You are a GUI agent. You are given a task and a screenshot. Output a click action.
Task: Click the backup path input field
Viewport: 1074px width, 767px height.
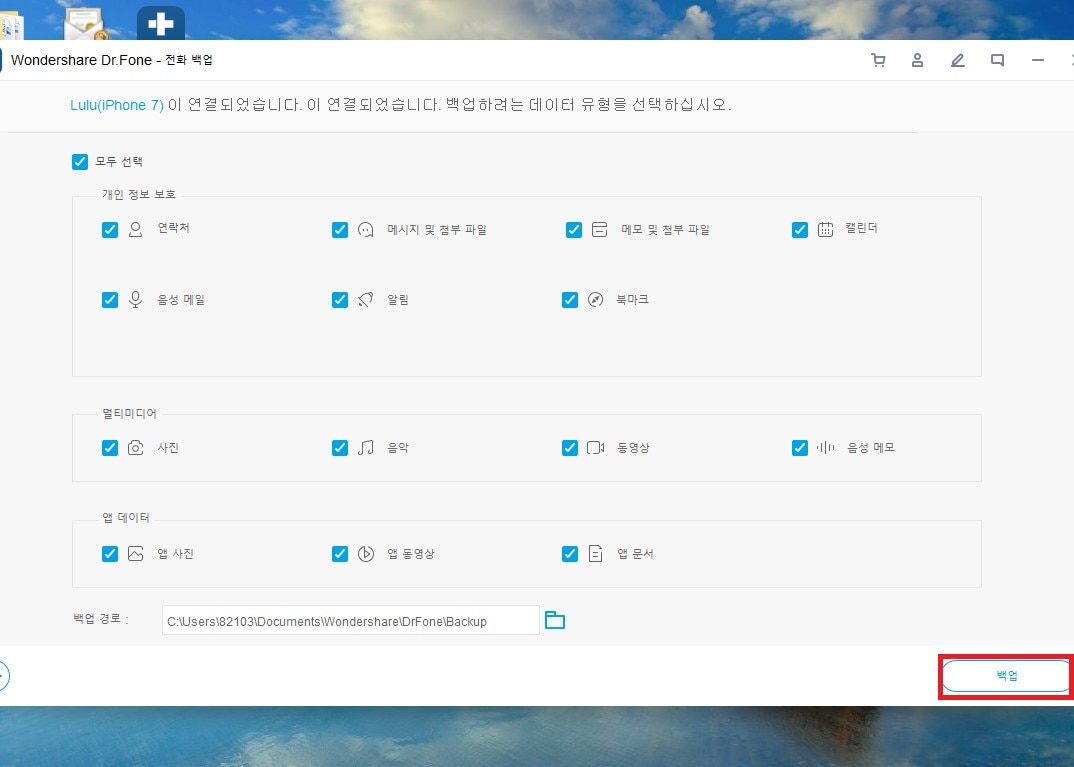pos(351,620)
